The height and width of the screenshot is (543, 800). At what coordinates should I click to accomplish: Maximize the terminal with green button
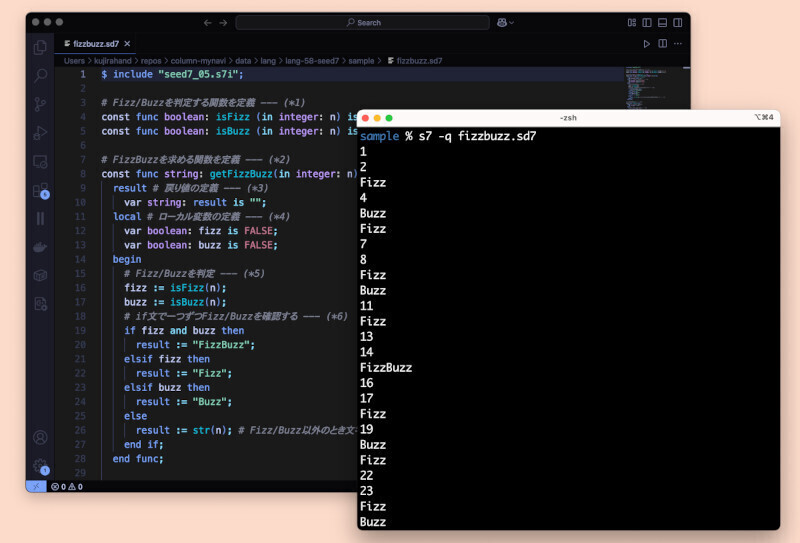(389, 118)
